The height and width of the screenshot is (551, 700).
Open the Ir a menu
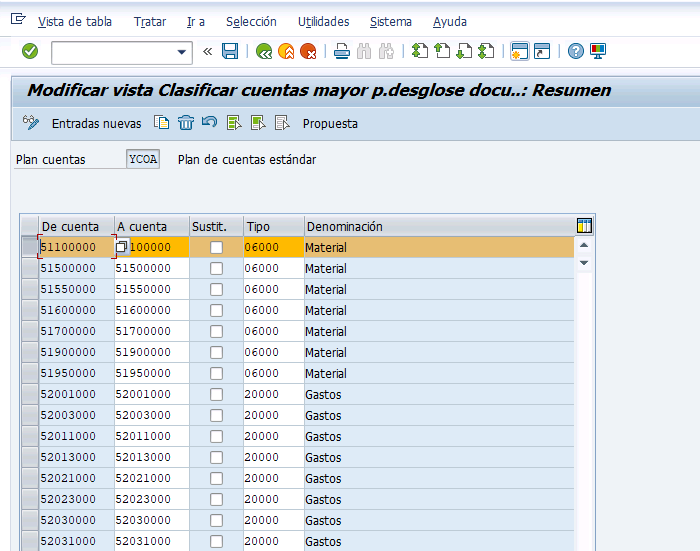(x=196, y=22)
